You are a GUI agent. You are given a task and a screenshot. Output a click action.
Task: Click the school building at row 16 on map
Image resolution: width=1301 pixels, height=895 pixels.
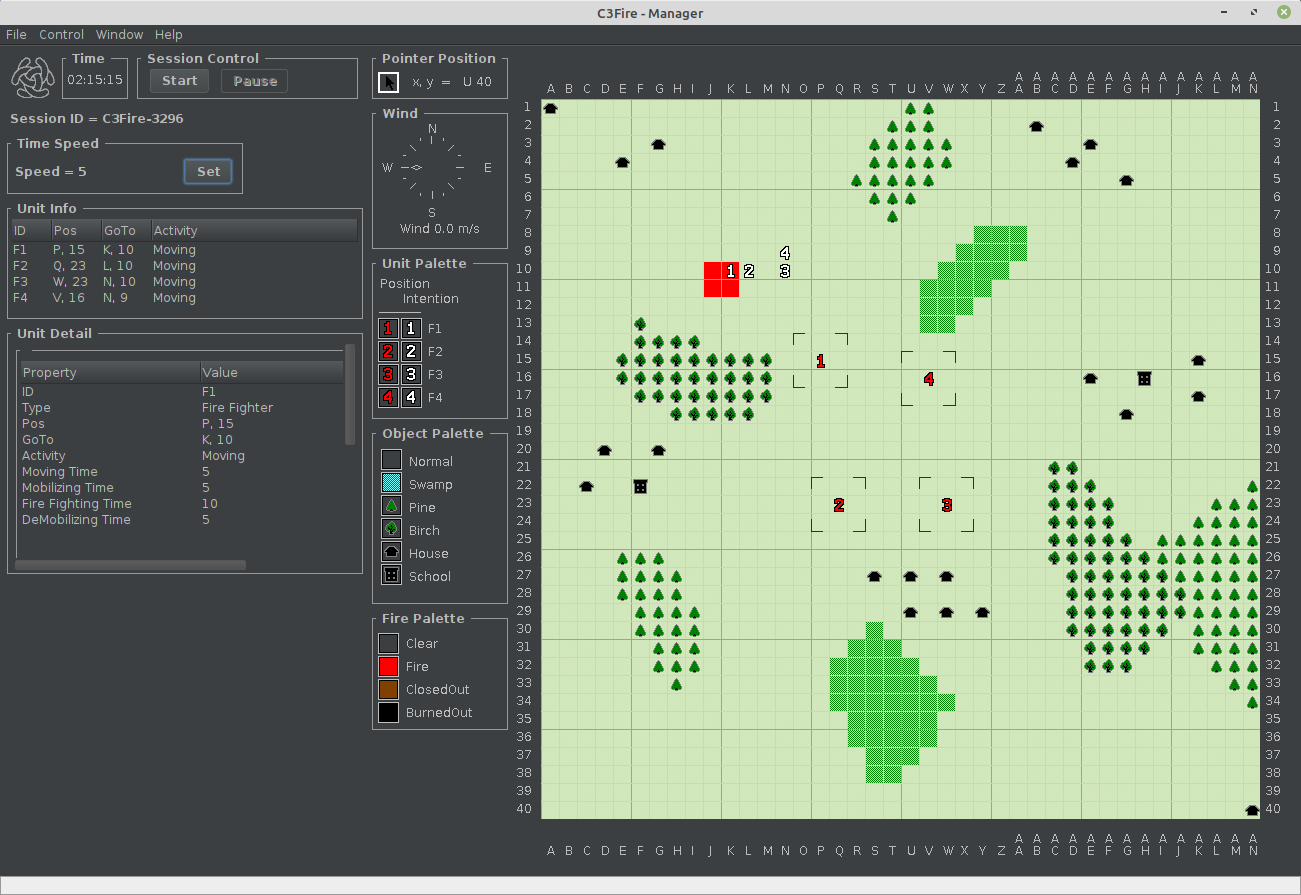point(1145,379)
